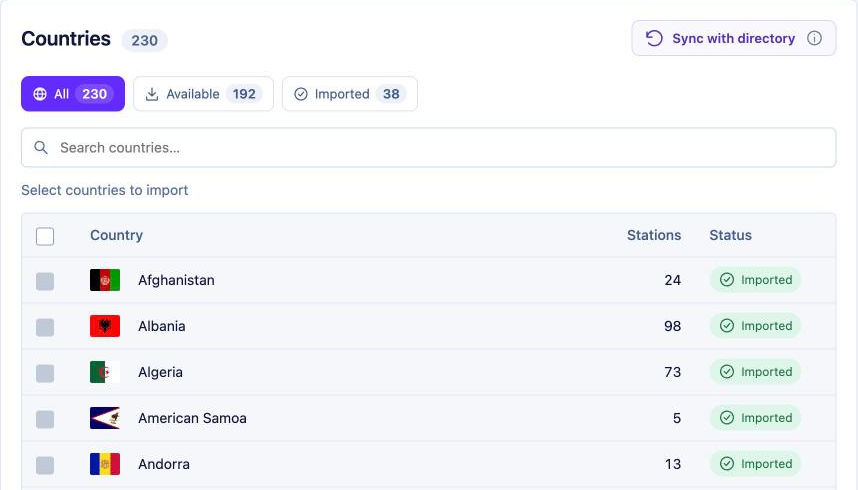Click American Samoa's Imported status badge

pos(756,418)
